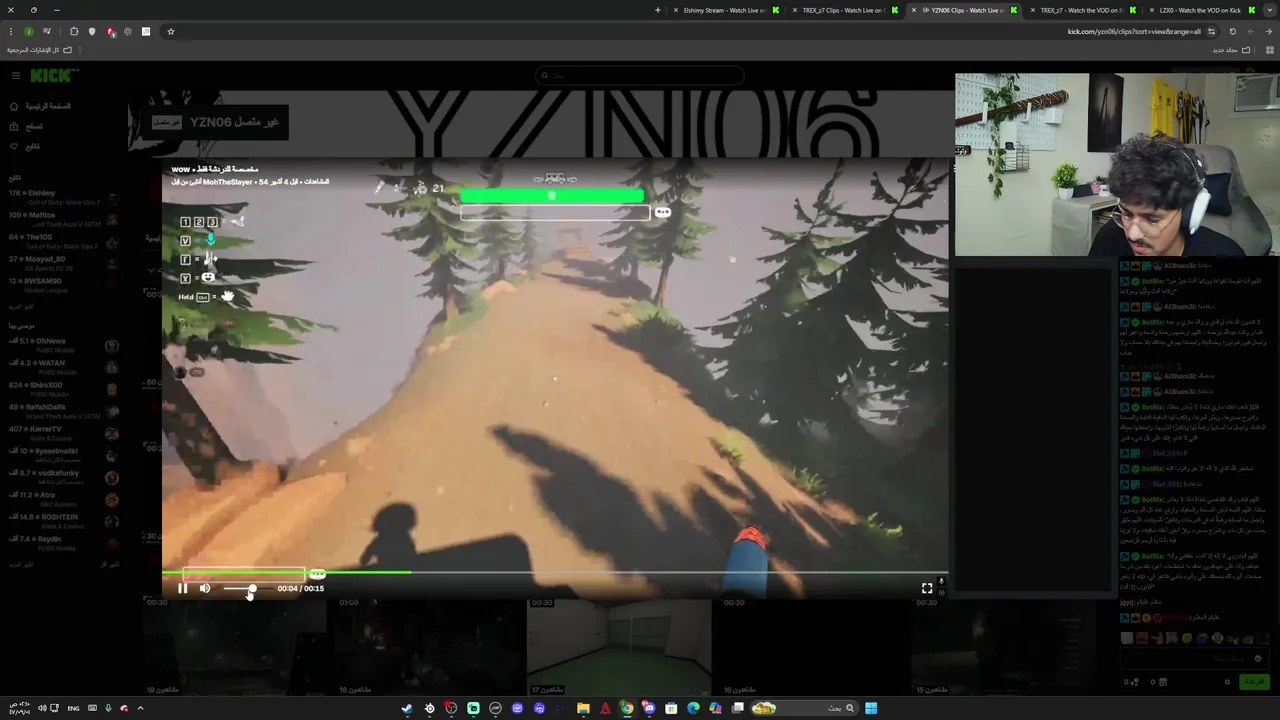Switch ENG keyboard language in tray
Screen dimensions: 1280x720
pyautogui.click(x=74, y=708)
